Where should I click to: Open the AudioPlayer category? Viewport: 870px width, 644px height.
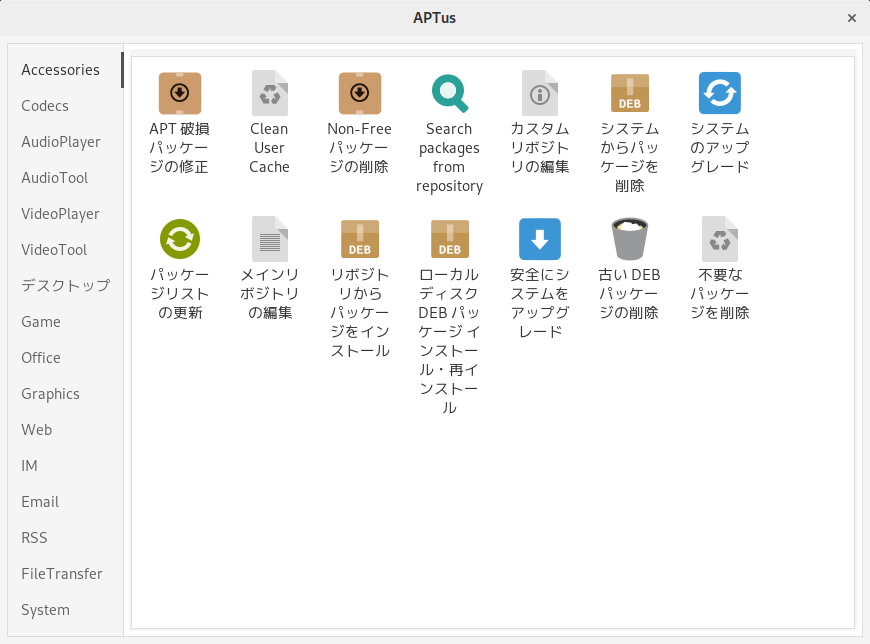coord(65,142)
